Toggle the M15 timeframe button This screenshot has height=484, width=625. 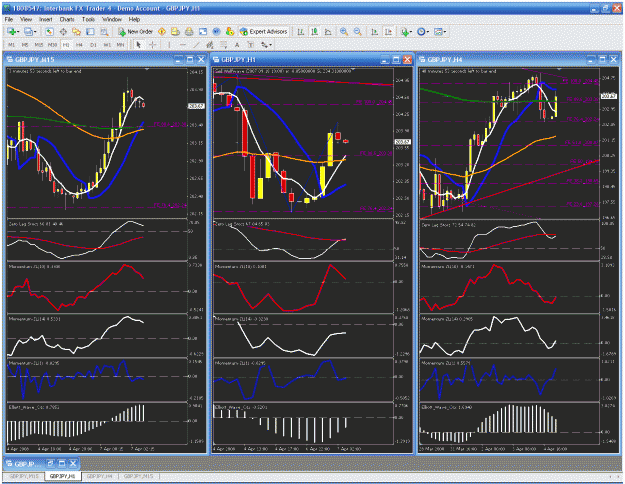[x=39, y=45]
